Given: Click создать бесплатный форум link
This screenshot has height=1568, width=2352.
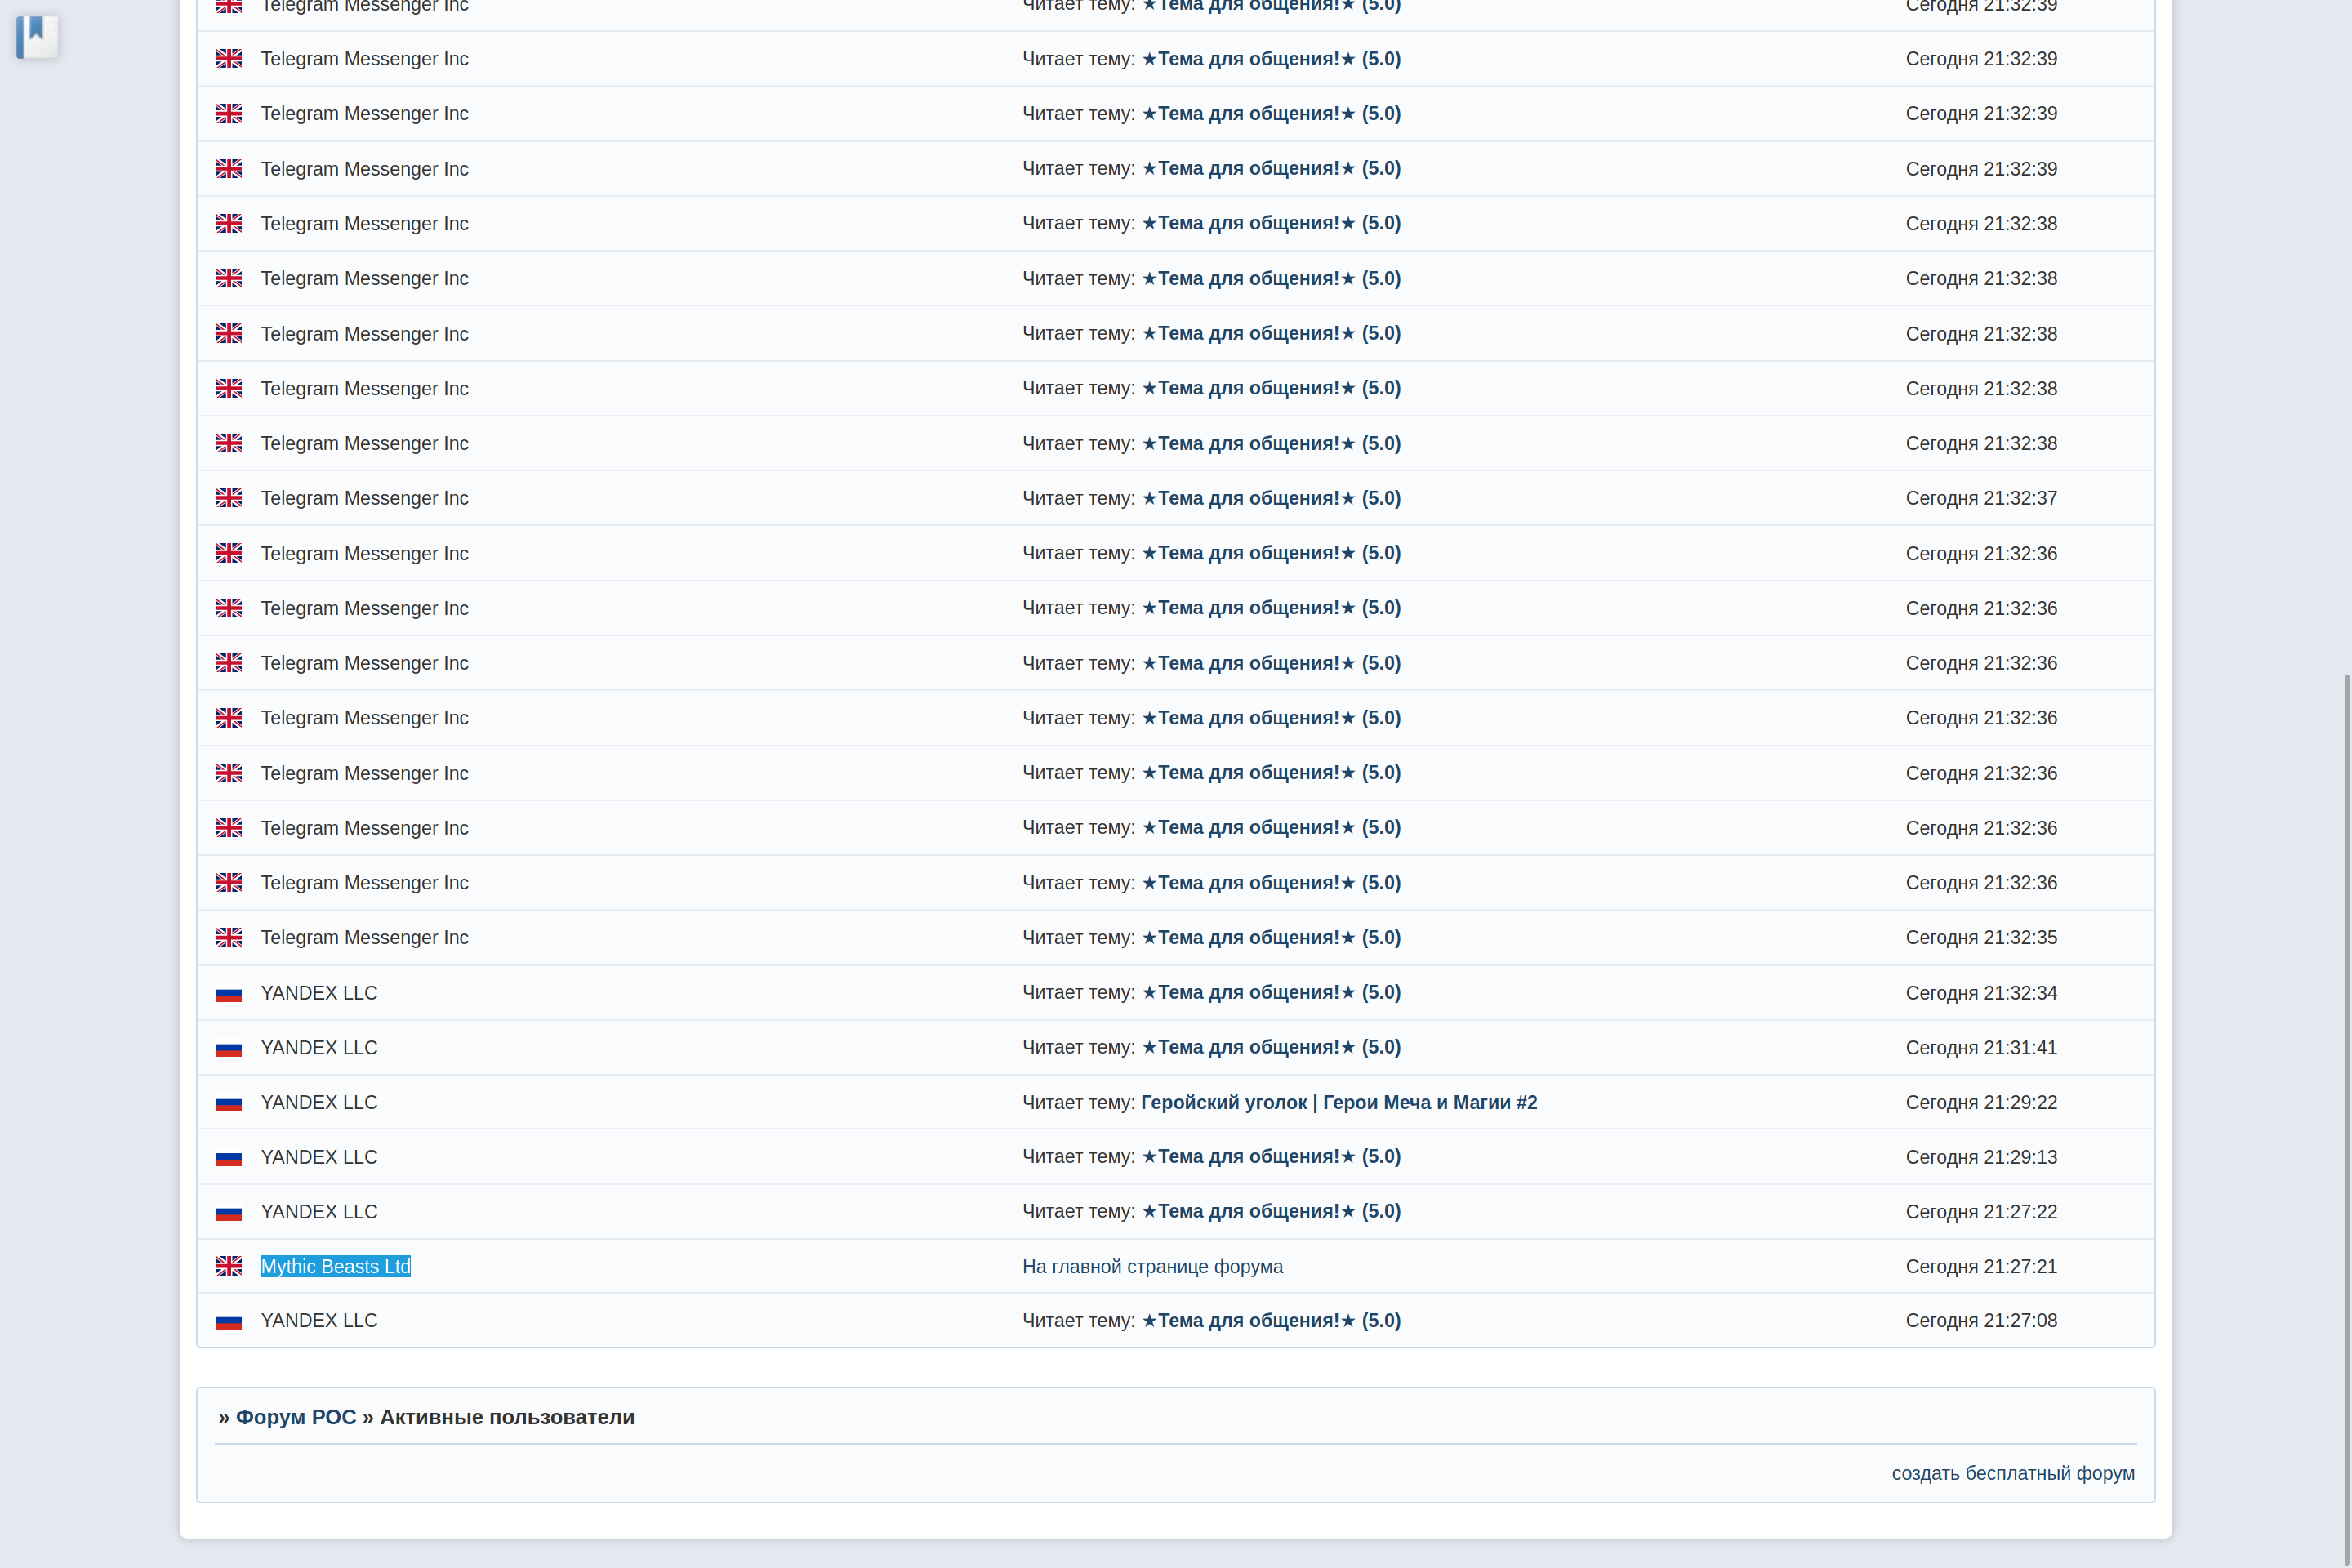Looking at the screenshot, I should 2012,1473.
